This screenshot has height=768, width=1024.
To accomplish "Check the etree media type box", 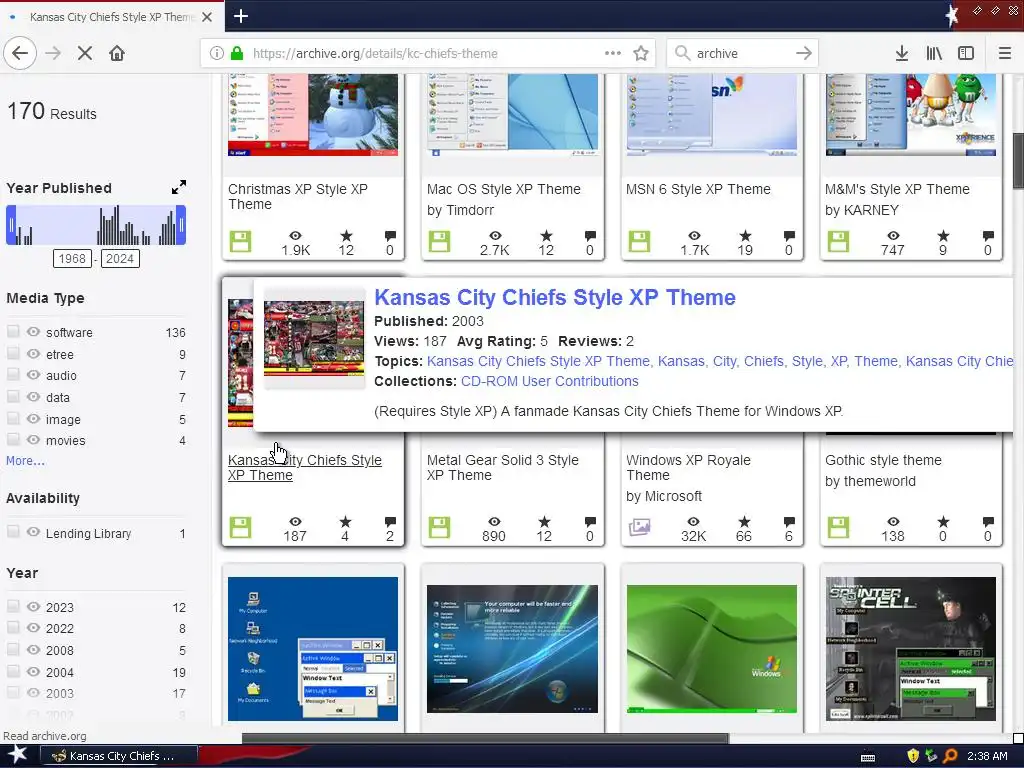I will [13, 353].
